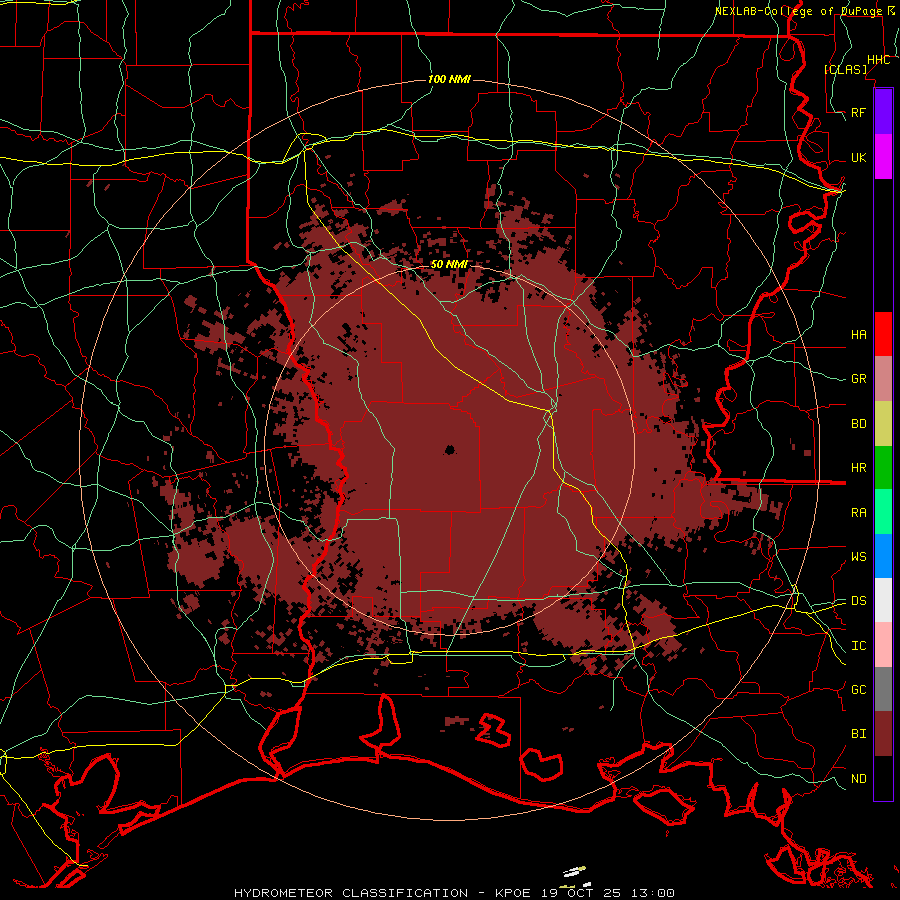Screen dimensions: 900x900
Task: Click the "[CLAS]" legend header text
Action: [x=845, y=69]
